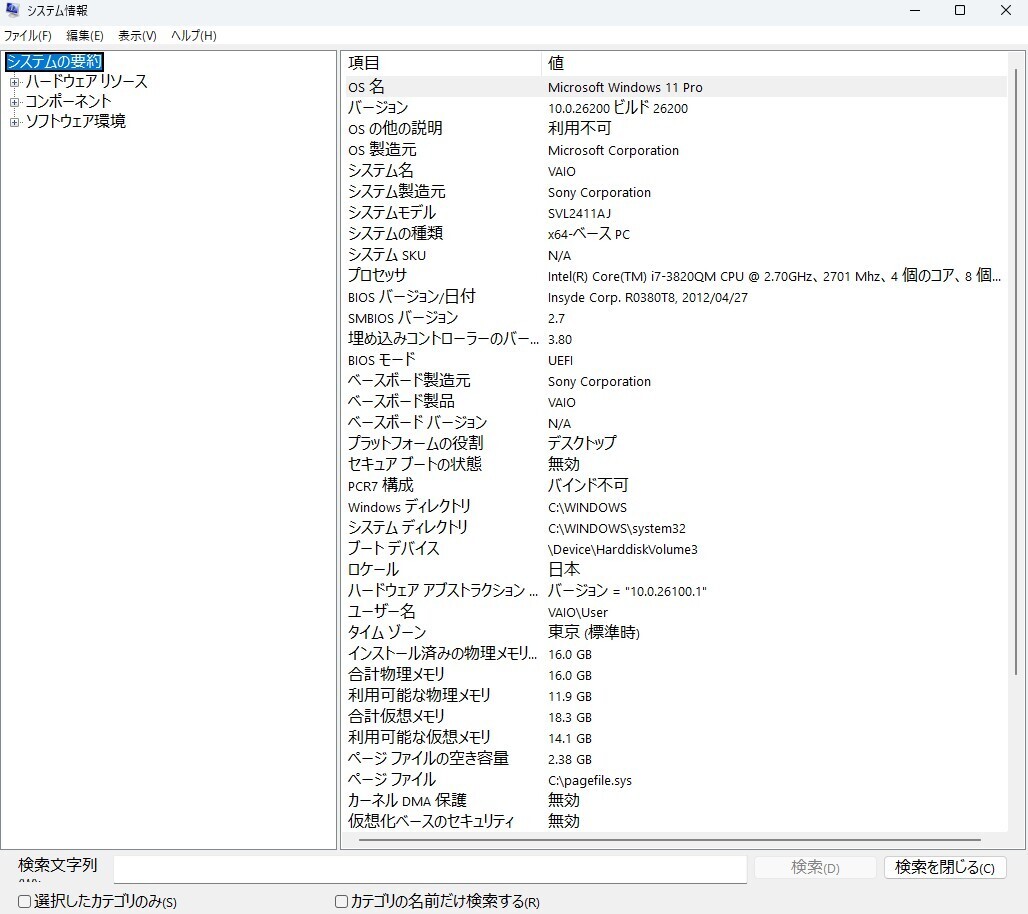Screen dimensions: 1028x914
Task: Click the 項目 column header
Action: [x=443, y=63]
